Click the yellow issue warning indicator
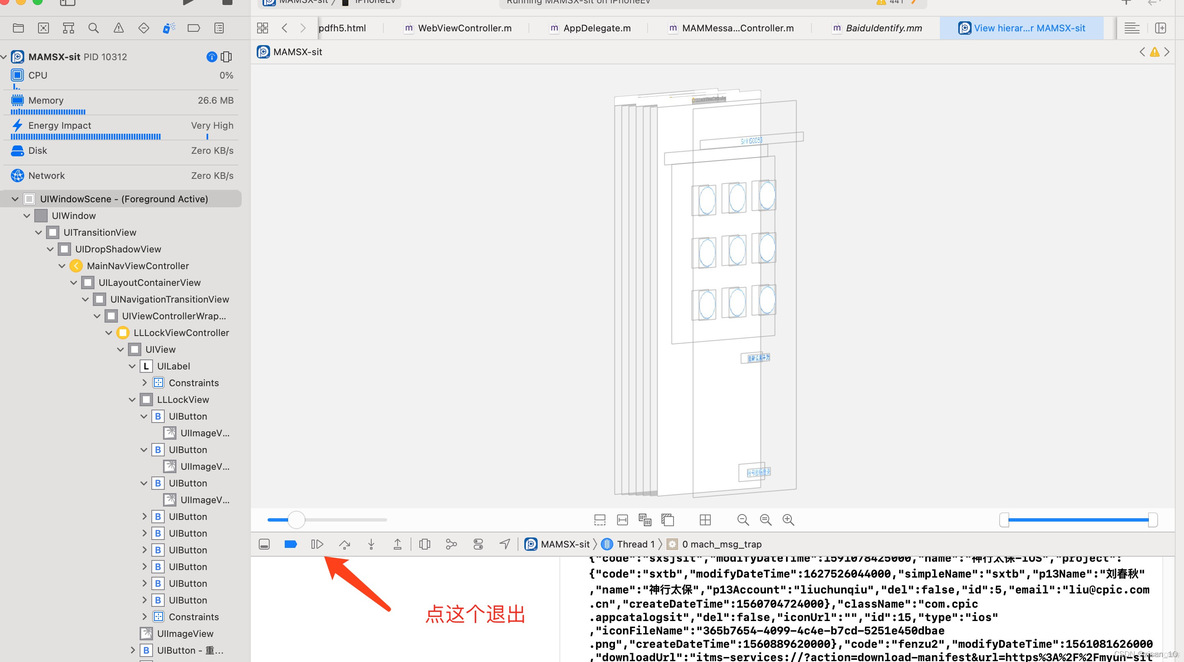Viewport: 1184px width, 662px height. 1155,52
